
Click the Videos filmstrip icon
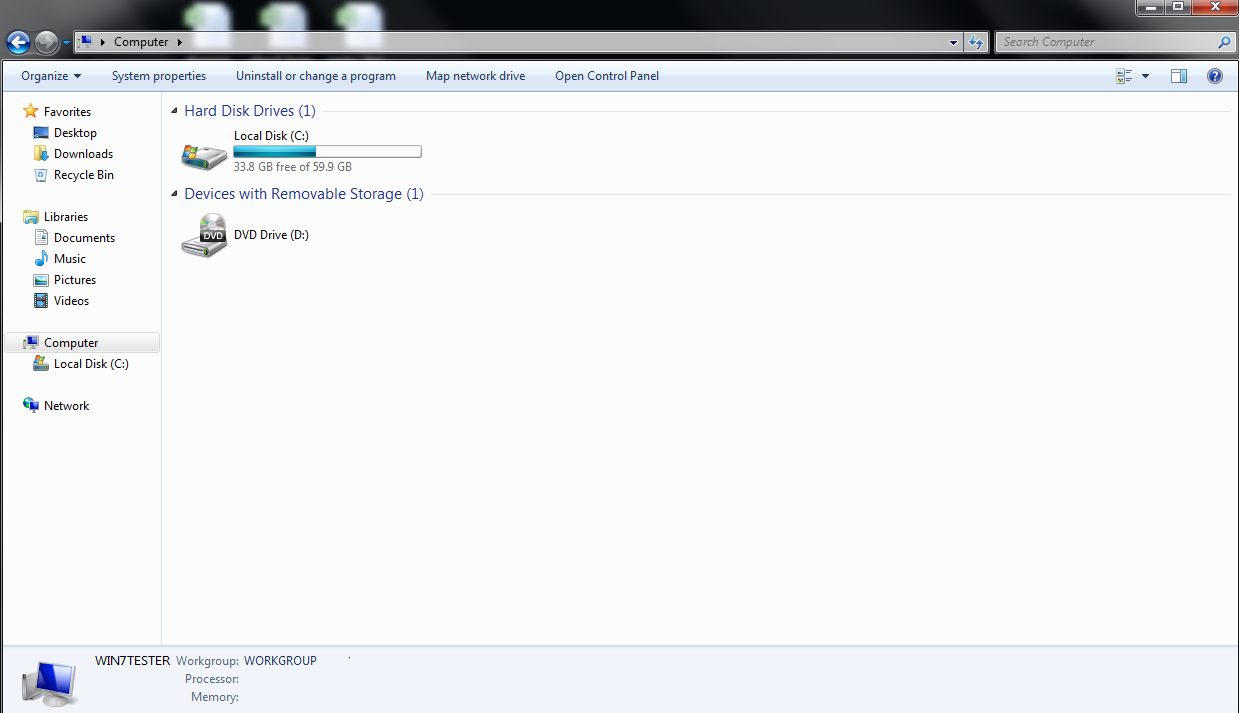click(41, 301)
